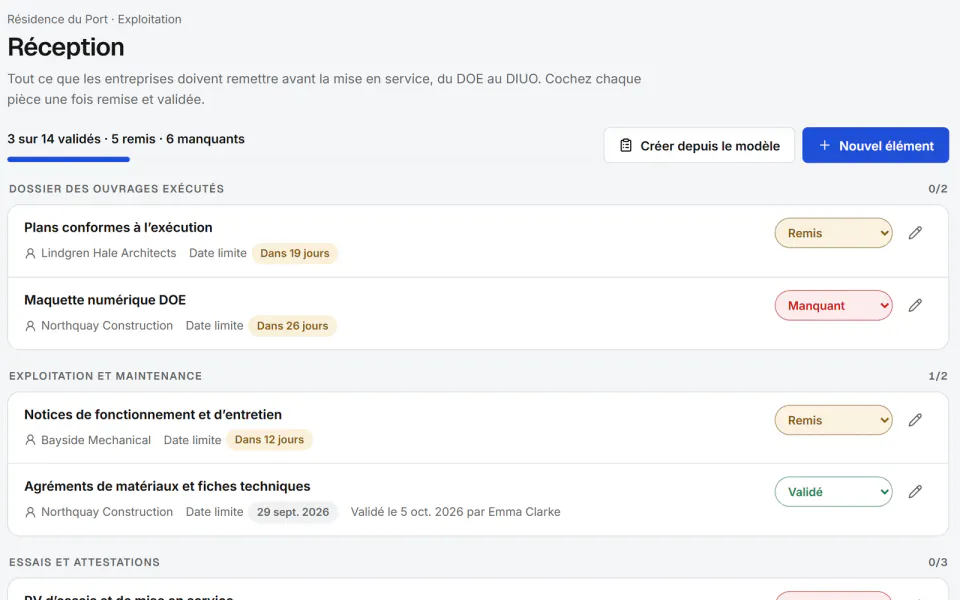Click the Essais et attestations section header
960x600 pixels.
84,562
